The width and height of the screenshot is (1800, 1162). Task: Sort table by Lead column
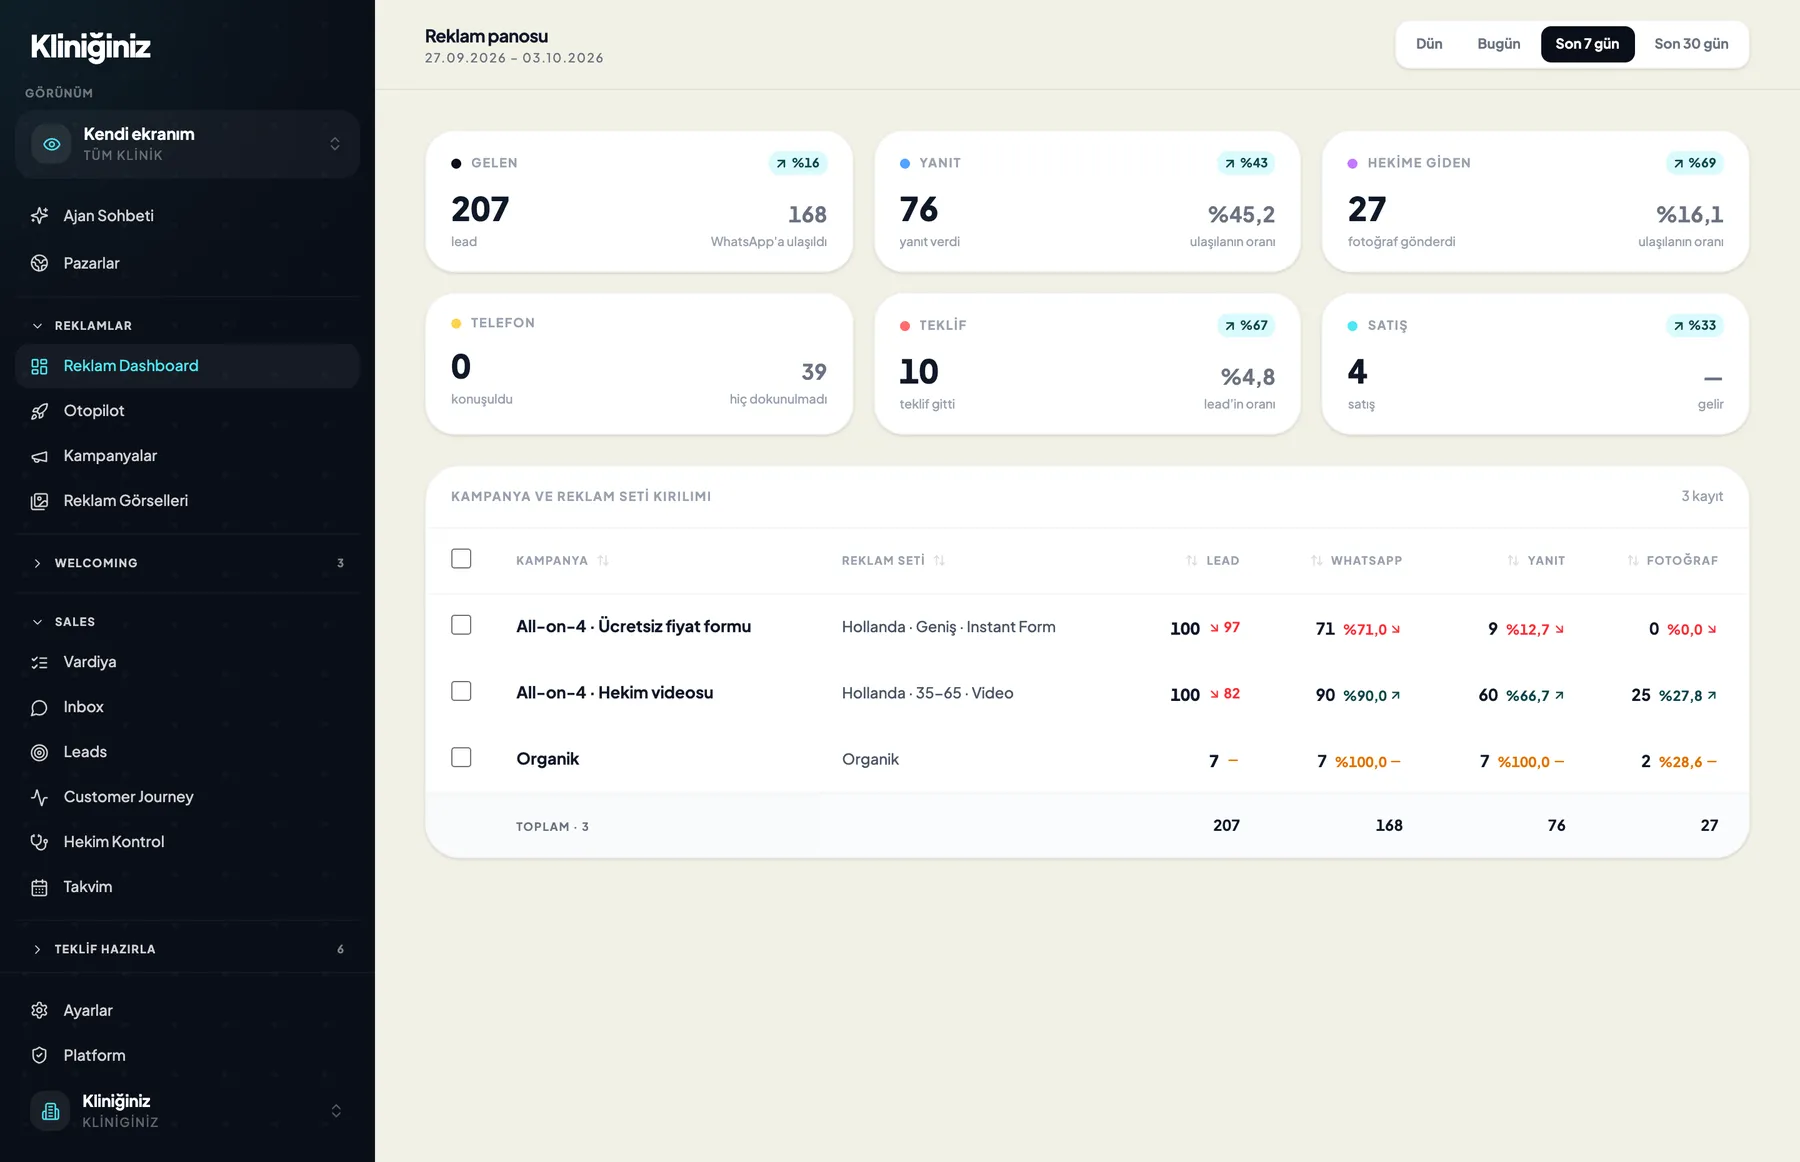1212,560
